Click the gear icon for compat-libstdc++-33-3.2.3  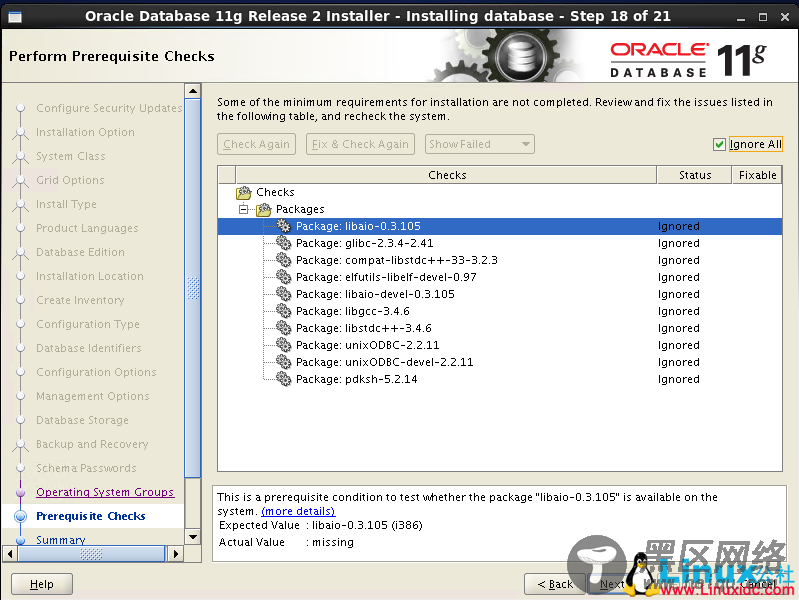coord(283,260)
